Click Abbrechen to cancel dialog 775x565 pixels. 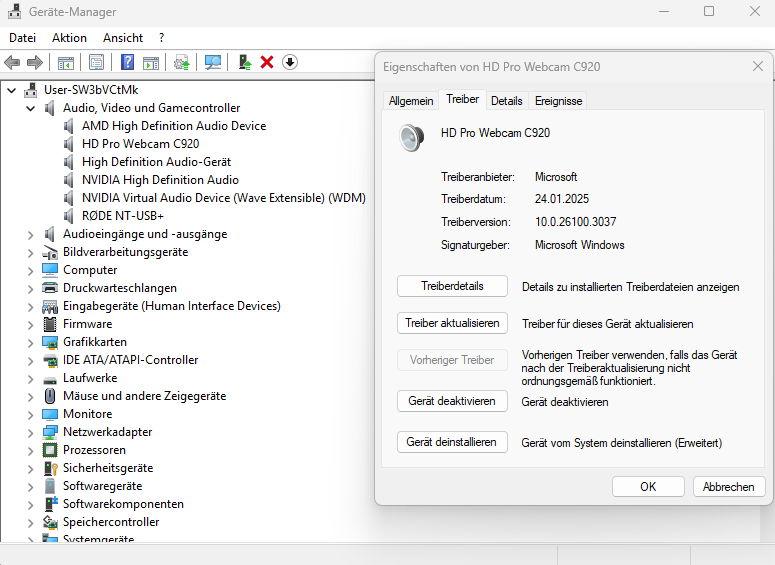pos(729,487)
